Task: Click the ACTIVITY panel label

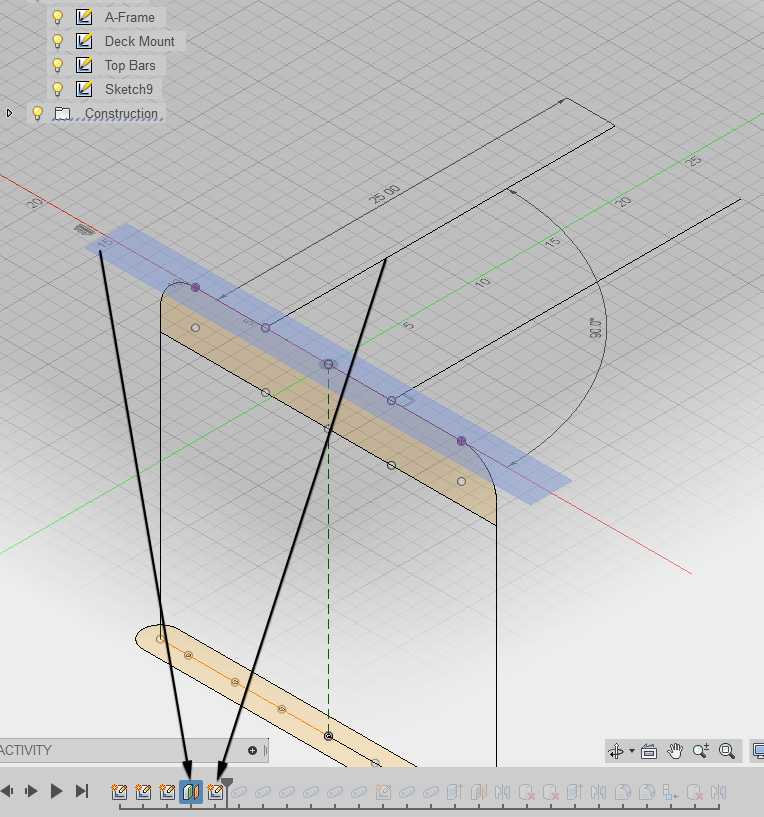Action: (26, 750)
